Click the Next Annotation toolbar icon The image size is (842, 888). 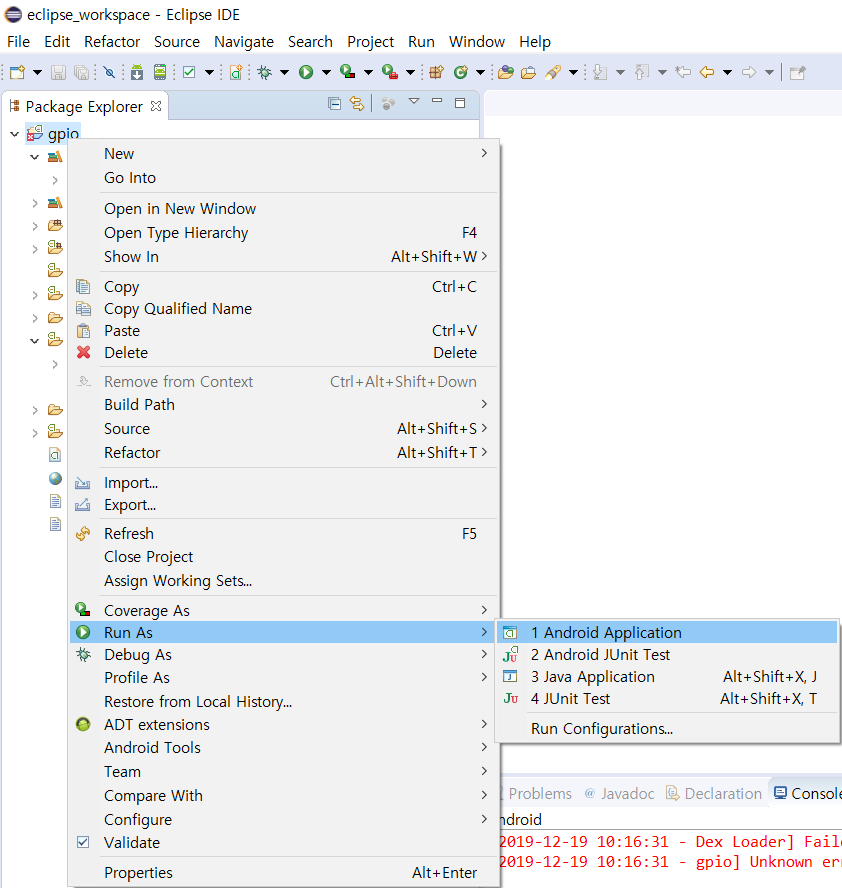tap(600, 72)
